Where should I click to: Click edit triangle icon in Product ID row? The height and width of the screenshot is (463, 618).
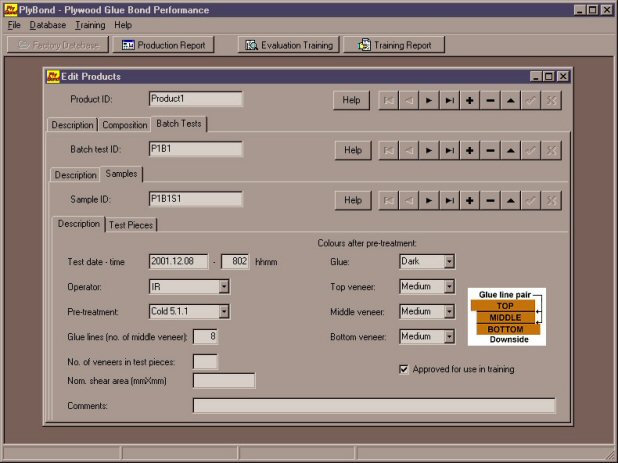[x=510, y=100]
